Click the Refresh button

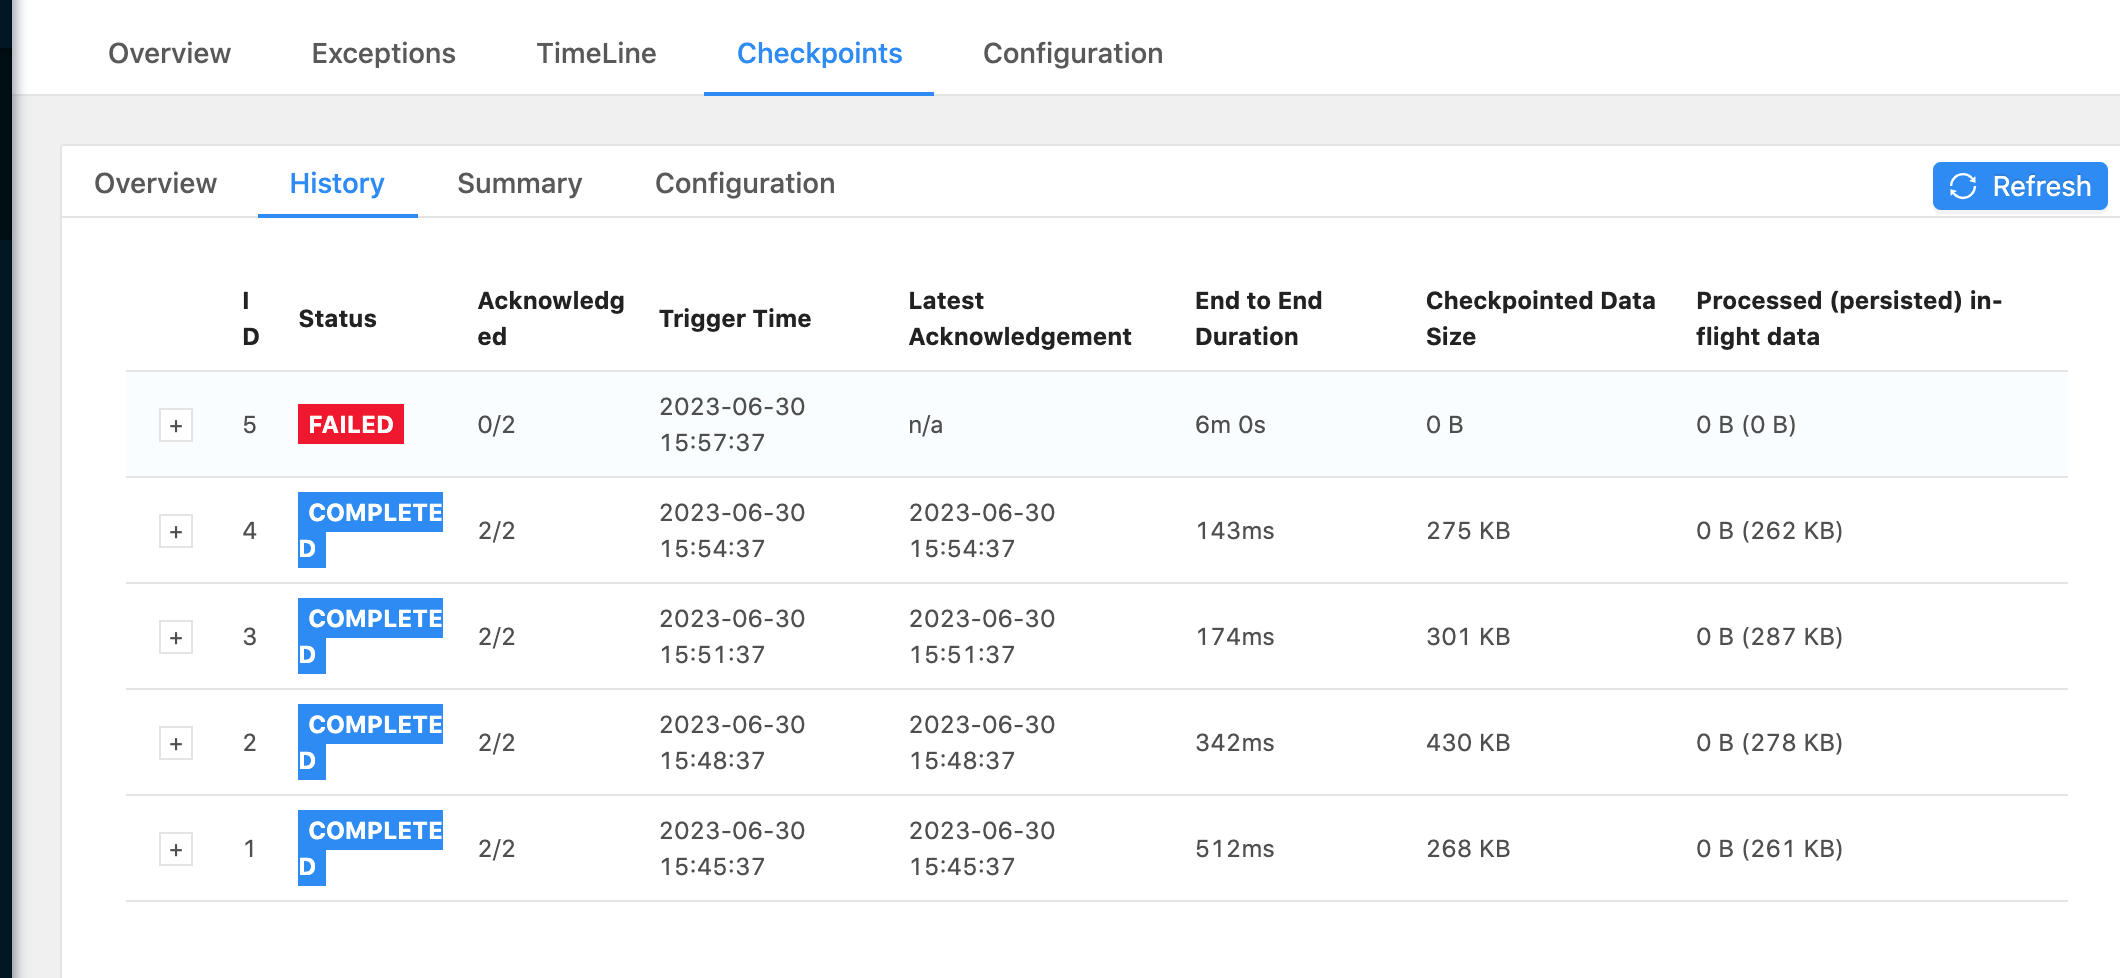click(x=2019, y=186)
